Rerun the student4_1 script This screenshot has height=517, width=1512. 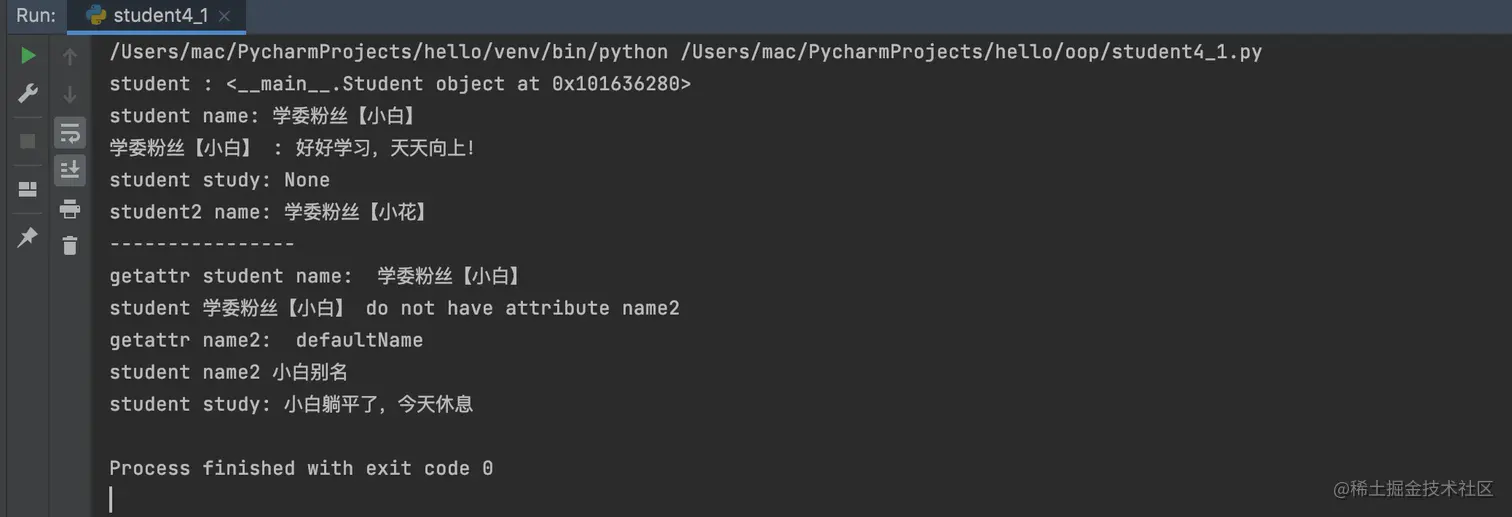click(x=28, y=56)
